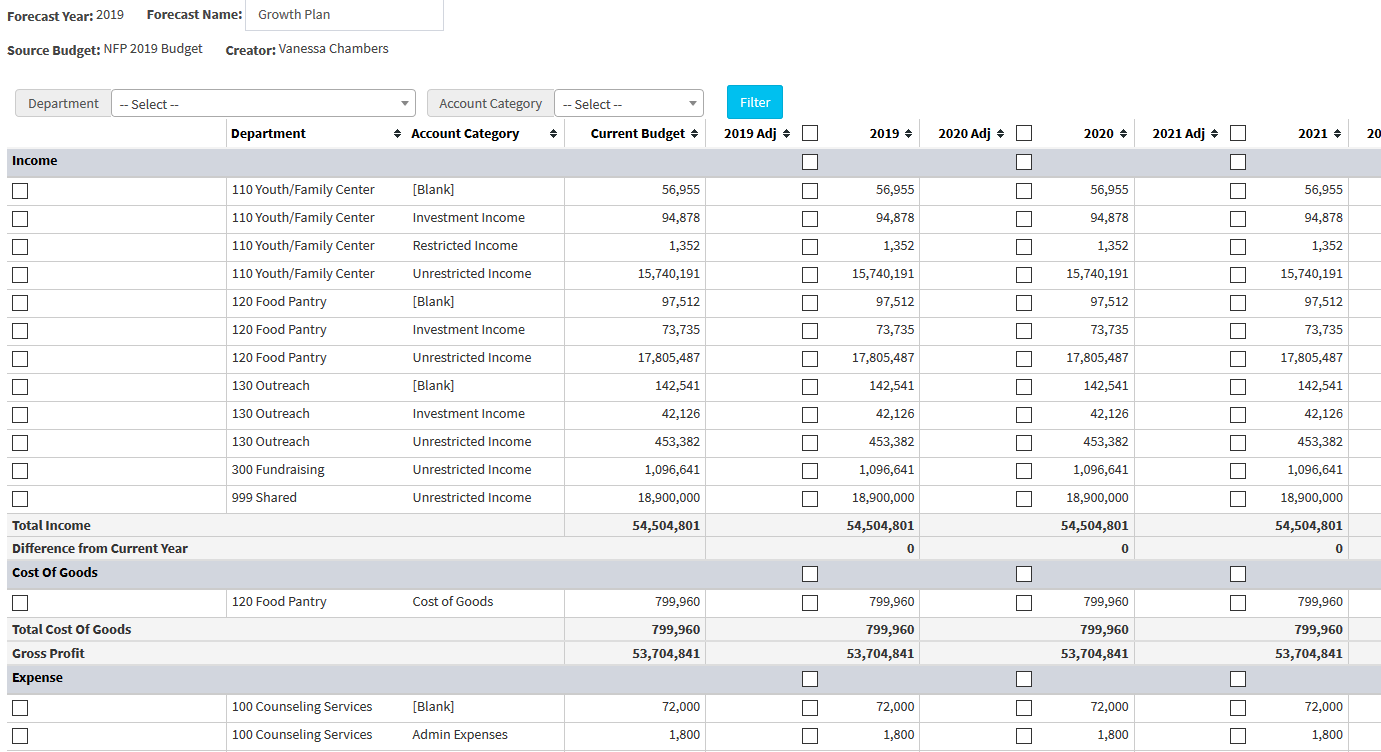Screen dimensions: 1381x752
Task: Check the 2020 Adj header checkbox
Action: point(1024,133)
